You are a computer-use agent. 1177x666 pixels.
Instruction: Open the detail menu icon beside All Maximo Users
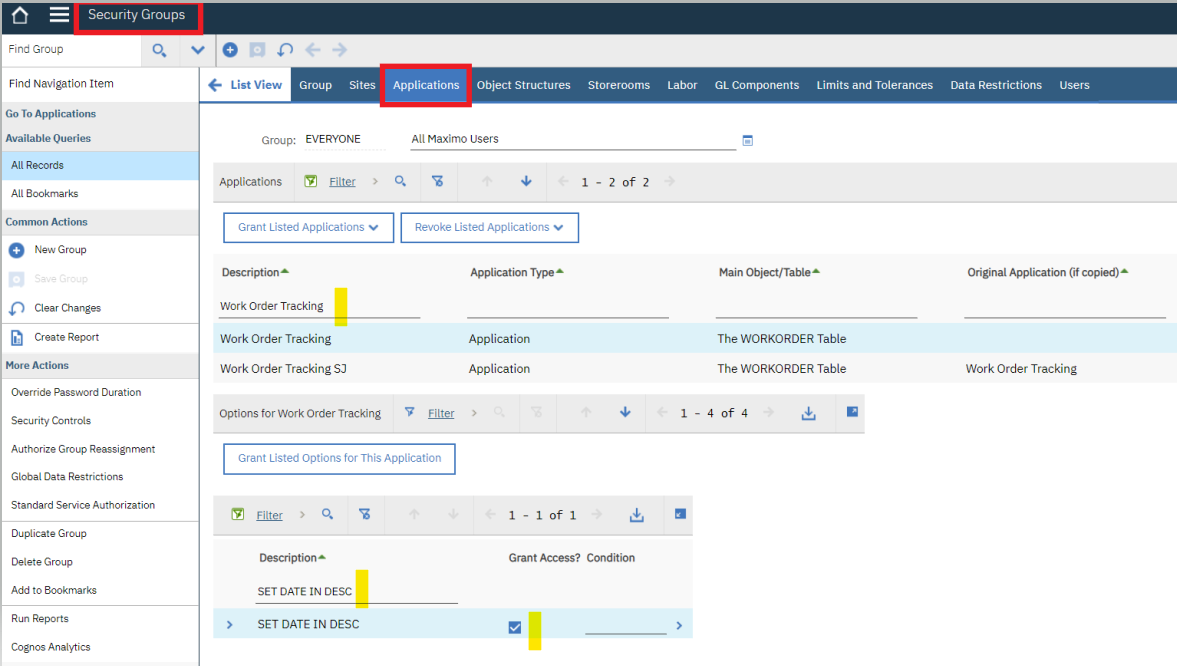tap(747, 140)
